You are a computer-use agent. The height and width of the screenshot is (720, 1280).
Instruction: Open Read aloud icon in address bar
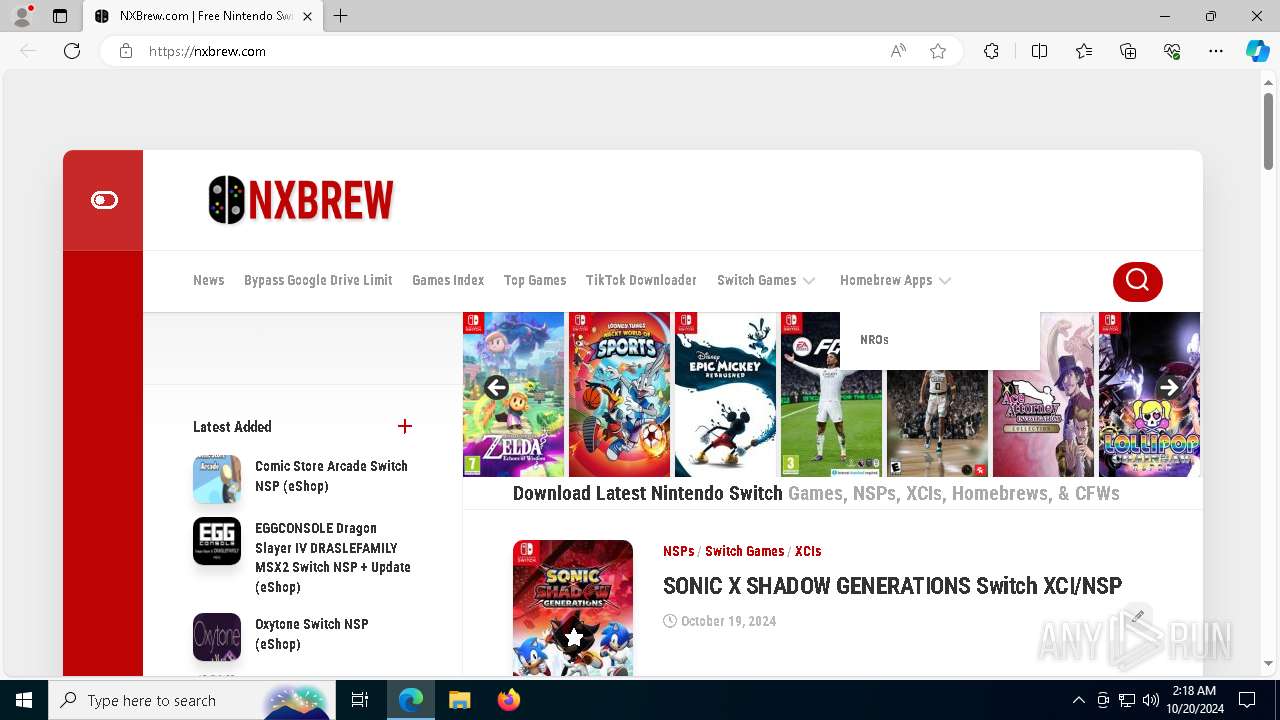(x=898, y=51)
